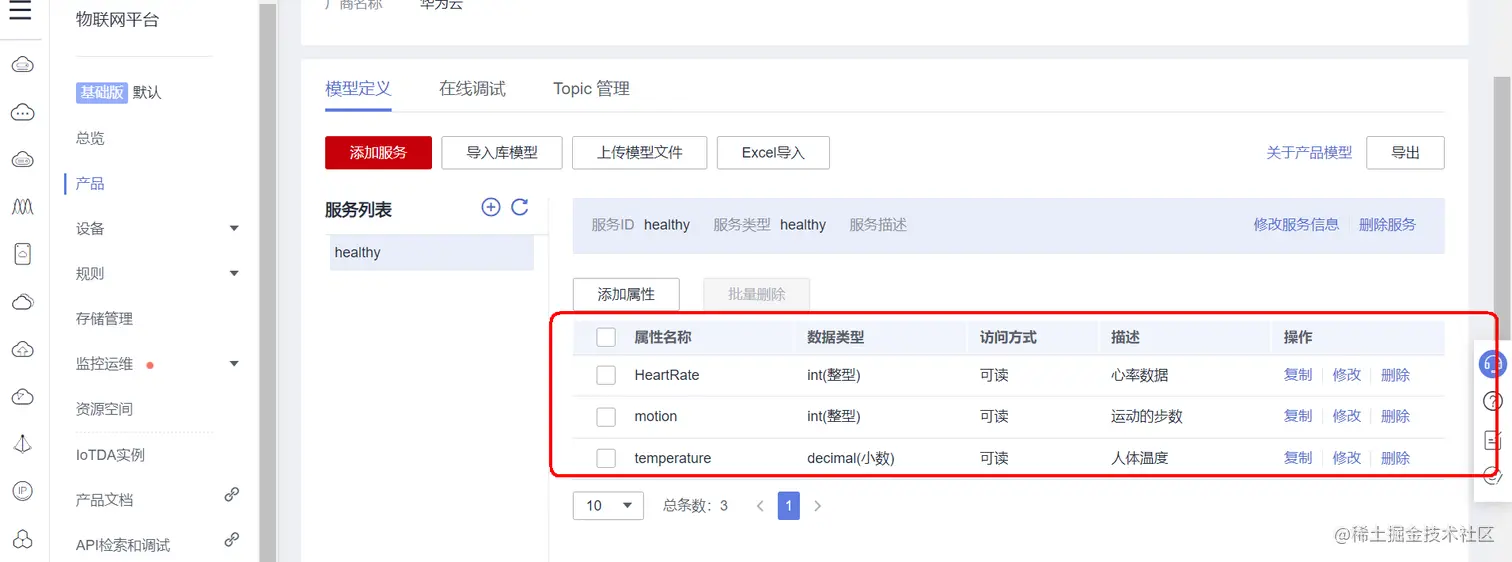Click 删除 in the temperature row
The width and height of the screenshot is (1512, 562).
[x=1395, y=458]
